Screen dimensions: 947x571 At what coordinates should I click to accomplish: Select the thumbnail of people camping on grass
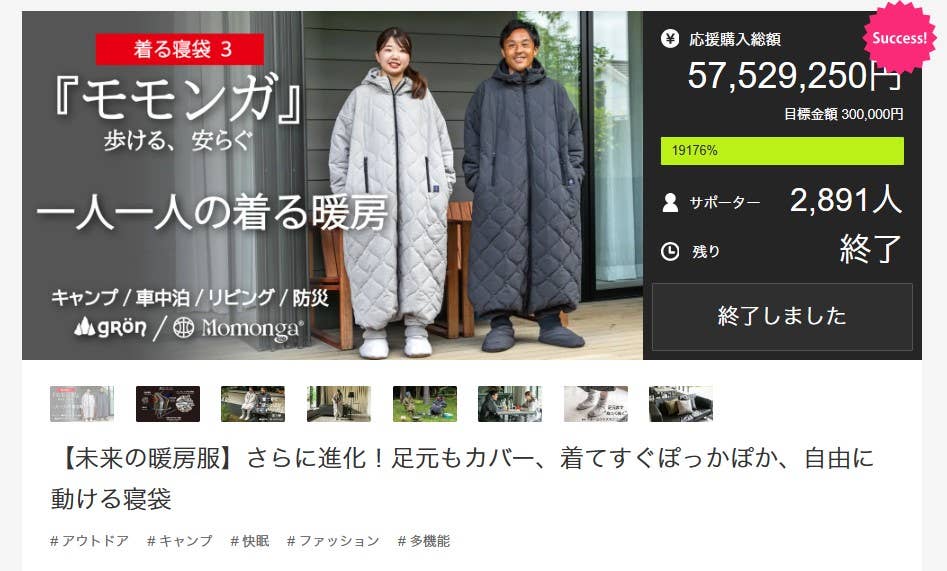tap(425, 404)
